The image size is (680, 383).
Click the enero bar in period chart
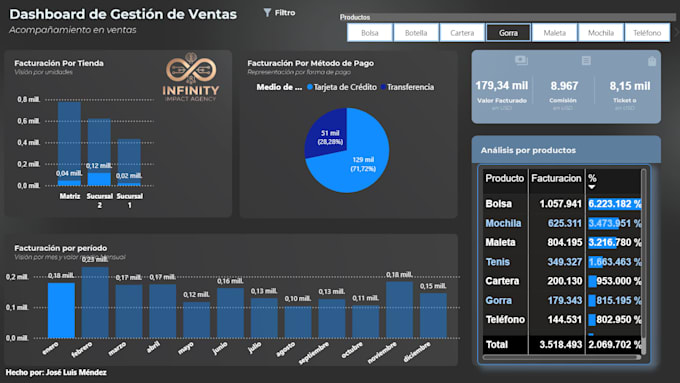[61, 310]
